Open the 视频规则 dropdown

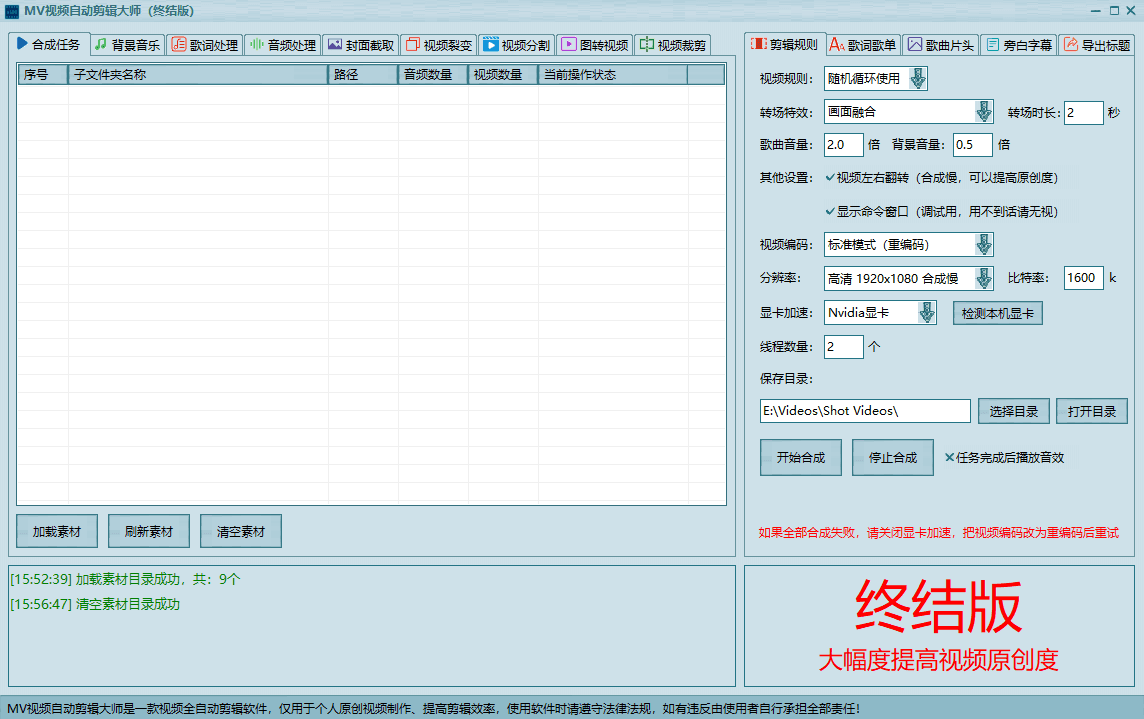point(917,79)
